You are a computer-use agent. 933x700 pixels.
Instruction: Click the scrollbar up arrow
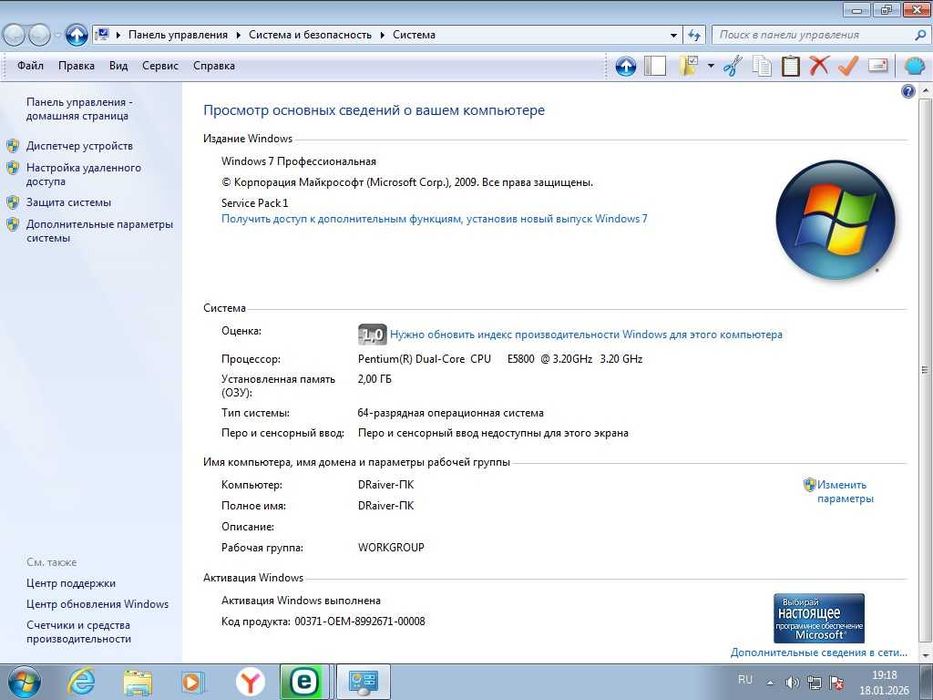pos(925,90)
